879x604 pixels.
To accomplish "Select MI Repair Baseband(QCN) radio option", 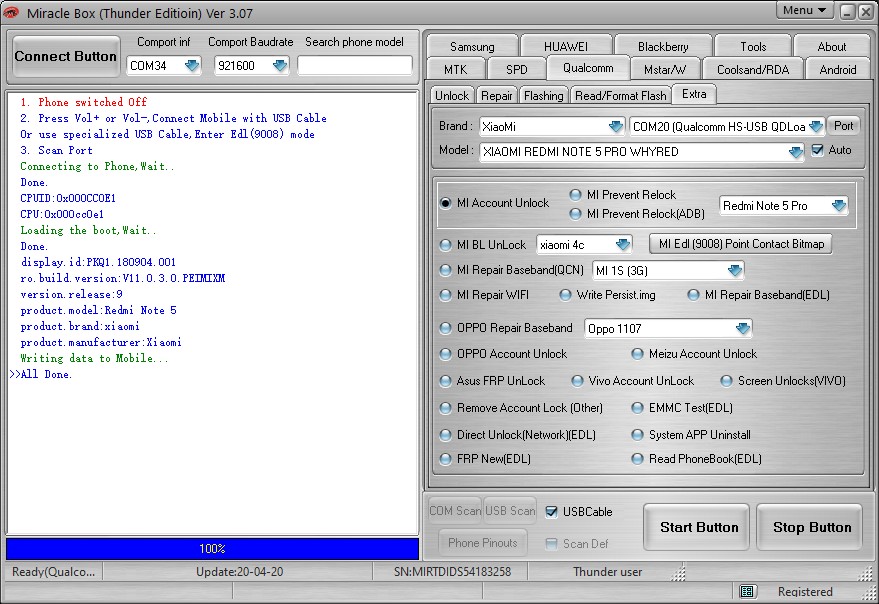I will (x=446, y=270).
